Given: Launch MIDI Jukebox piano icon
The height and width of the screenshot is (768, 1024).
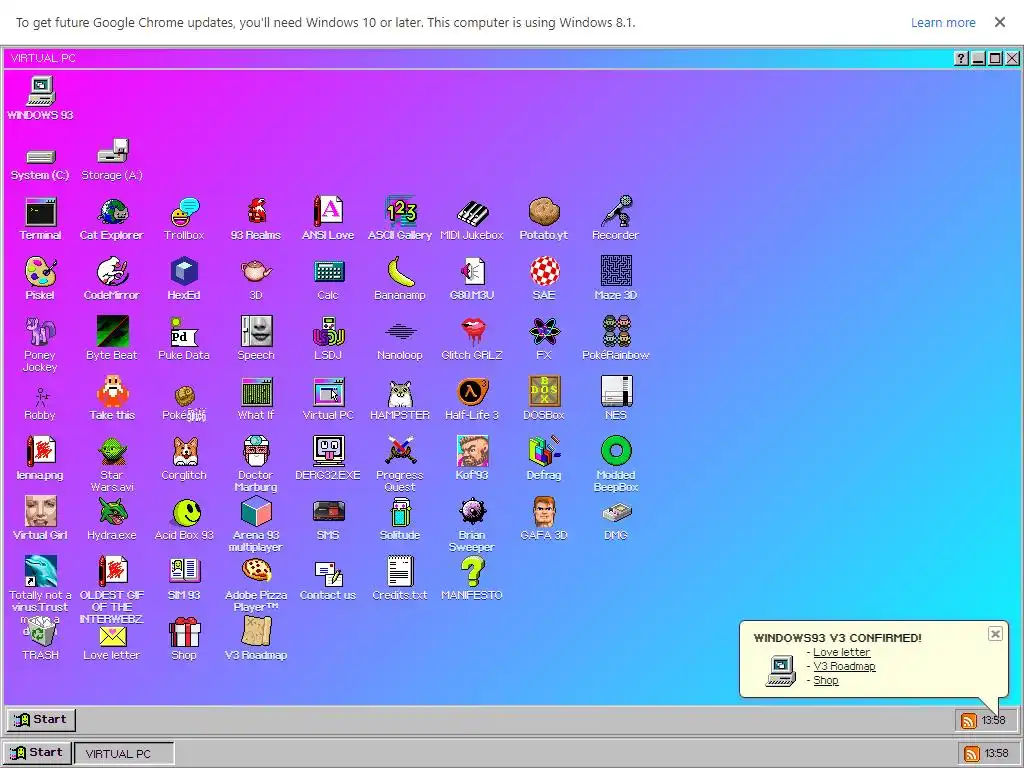Looking at the screenshot, I should (472, 219).
